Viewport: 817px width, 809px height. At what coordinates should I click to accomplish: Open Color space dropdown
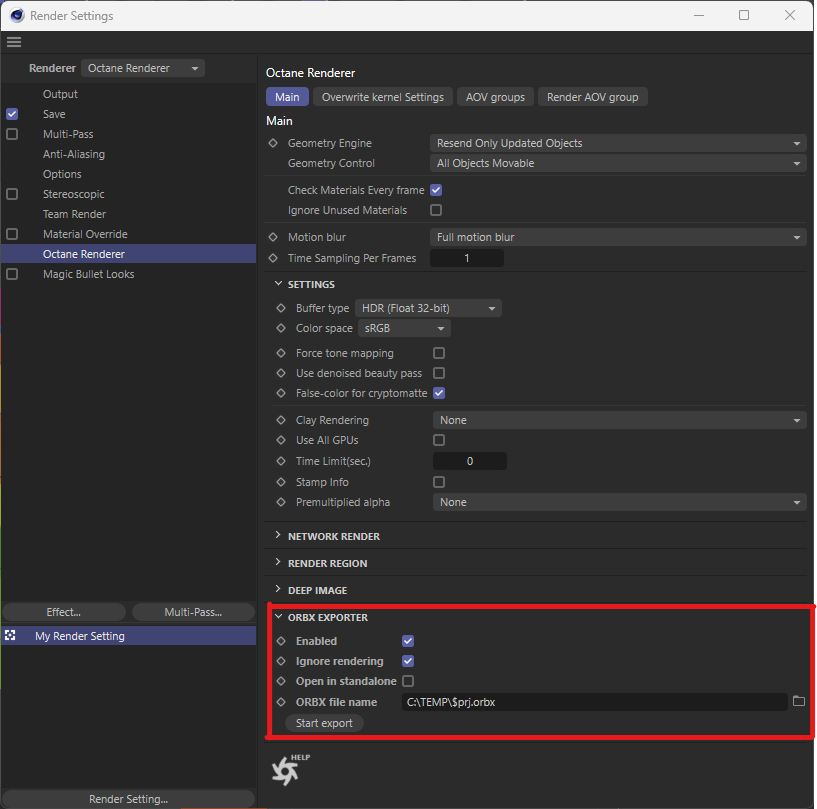[x=404, y=328]
